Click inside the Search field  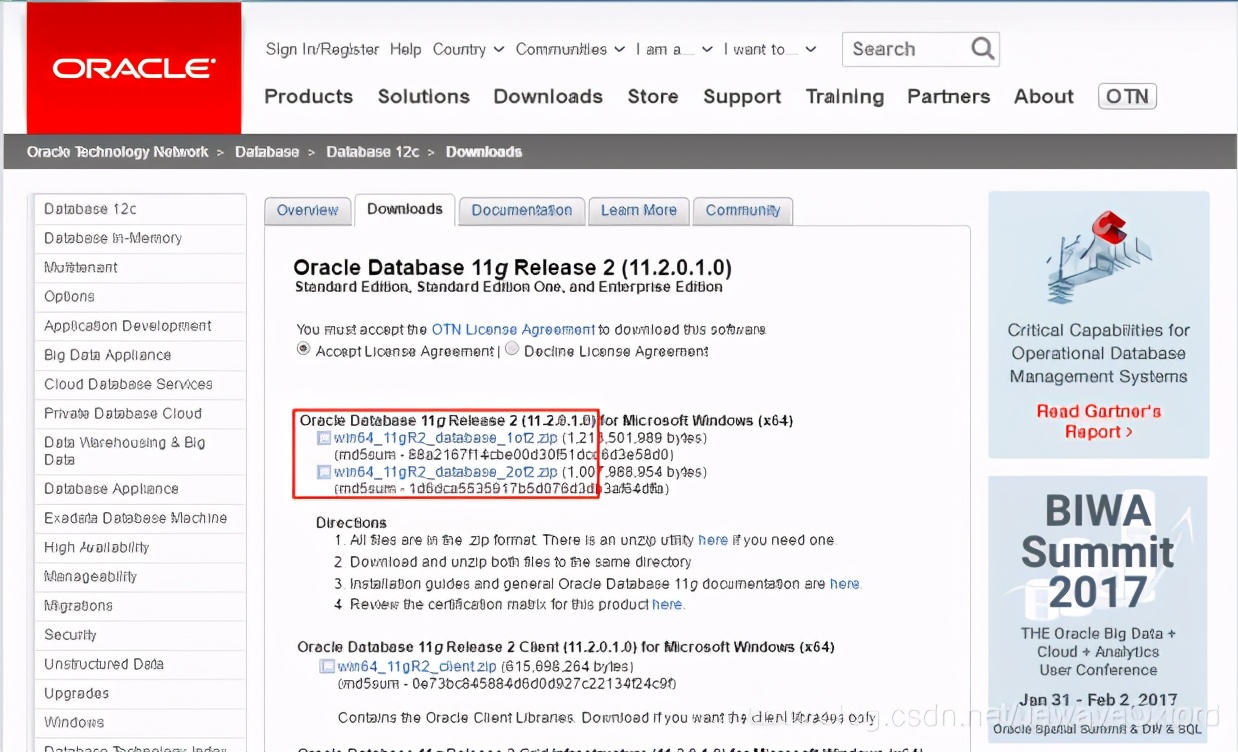907,49
